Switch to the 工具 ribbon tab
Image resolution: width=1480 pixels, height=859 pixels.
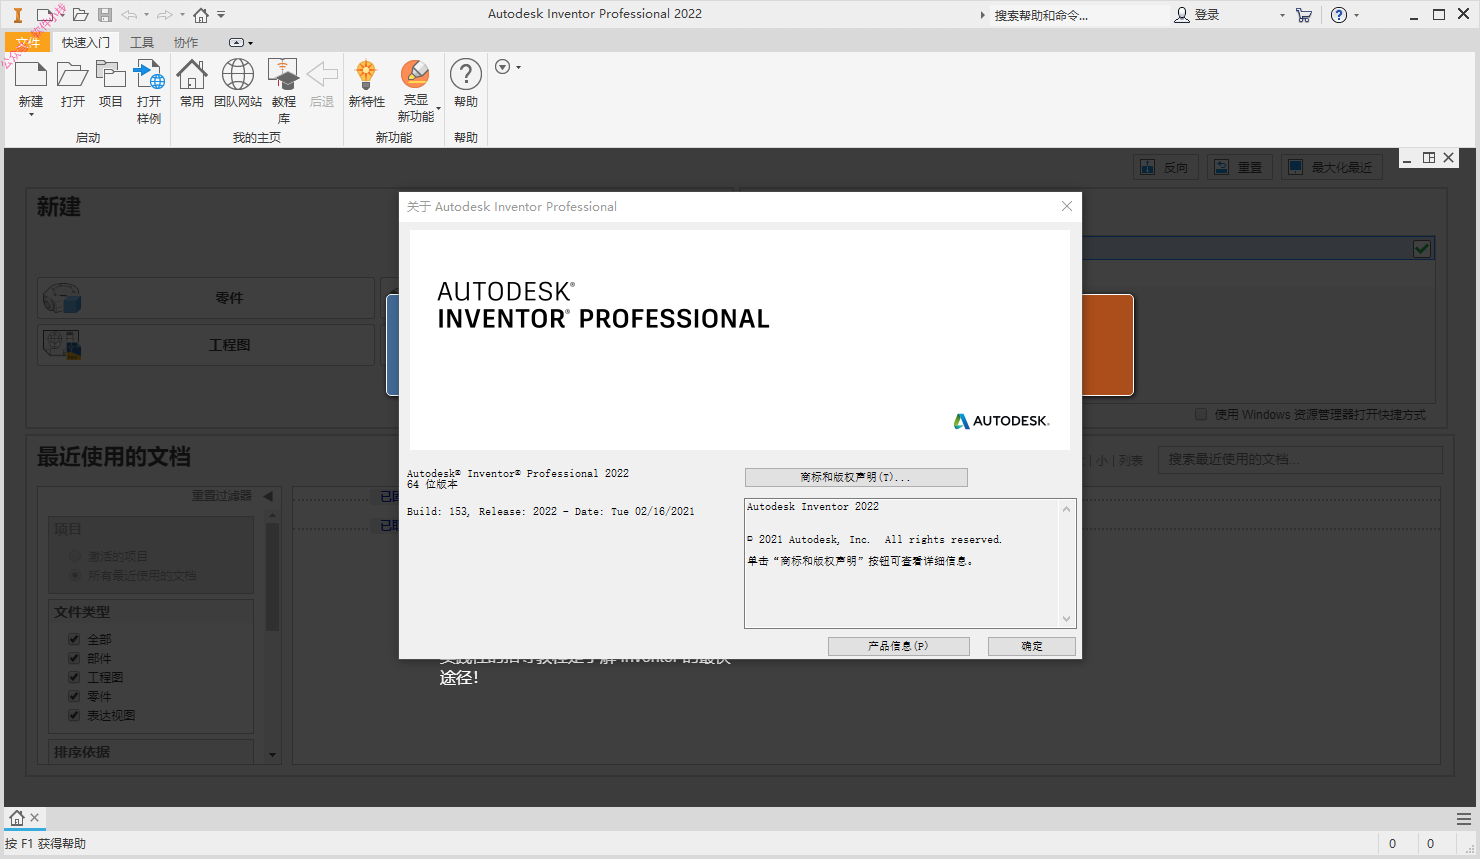tap(142, 42)
